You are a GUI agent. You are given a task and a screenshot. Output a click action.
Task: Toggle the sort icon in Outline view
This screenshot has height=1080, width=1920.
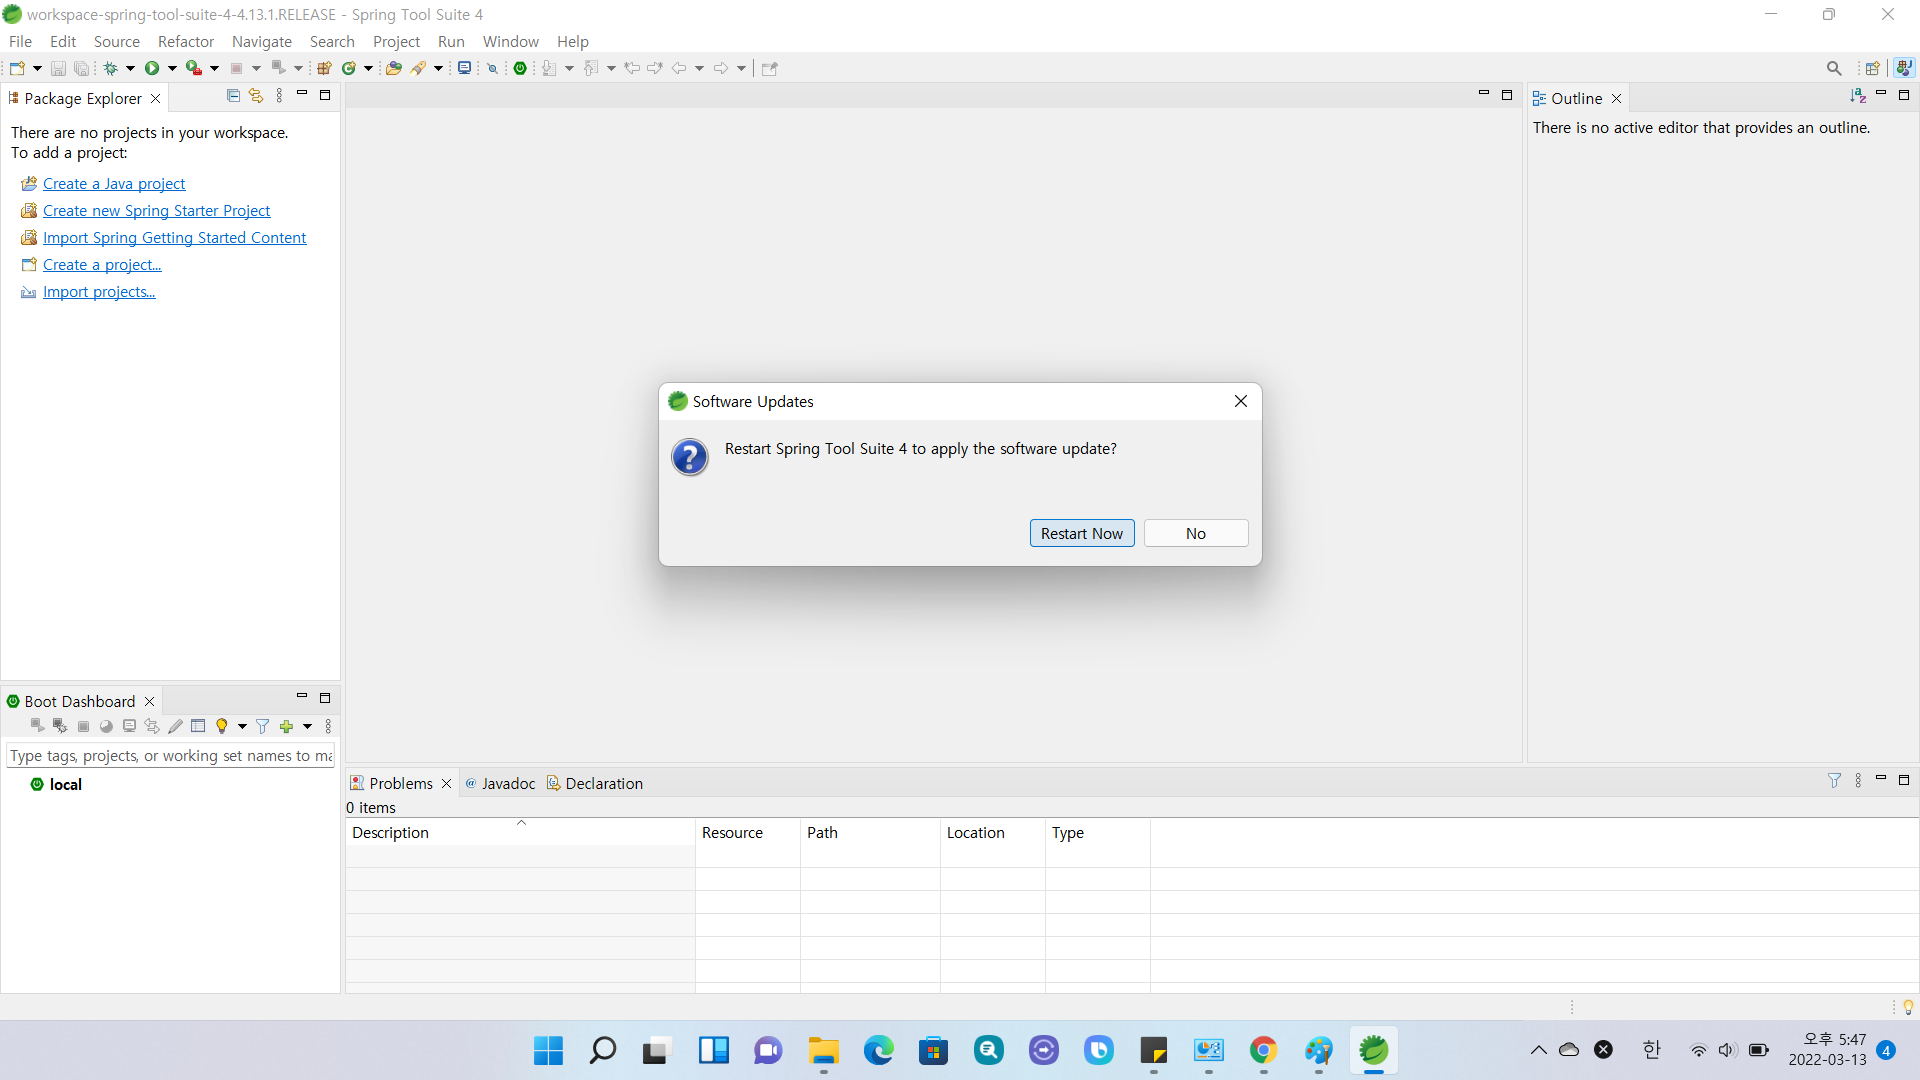[1857, 96]
